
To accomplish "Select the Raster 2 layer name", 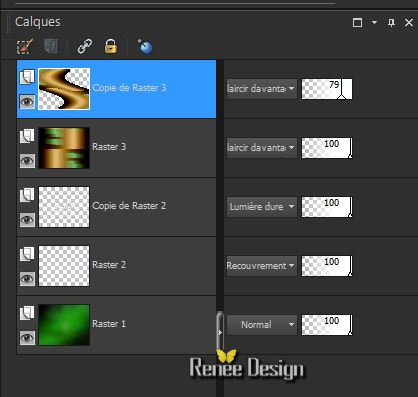I will tap(109, 265).
